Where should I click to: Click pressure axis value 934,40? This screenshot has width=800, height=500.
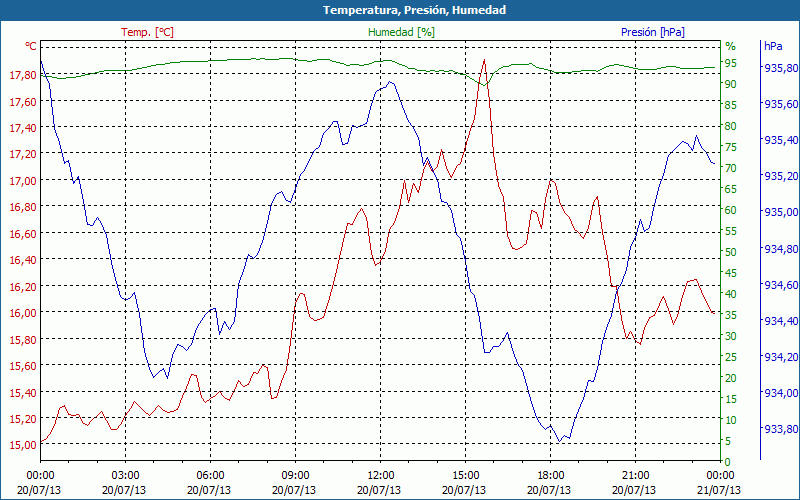[781, 321]
